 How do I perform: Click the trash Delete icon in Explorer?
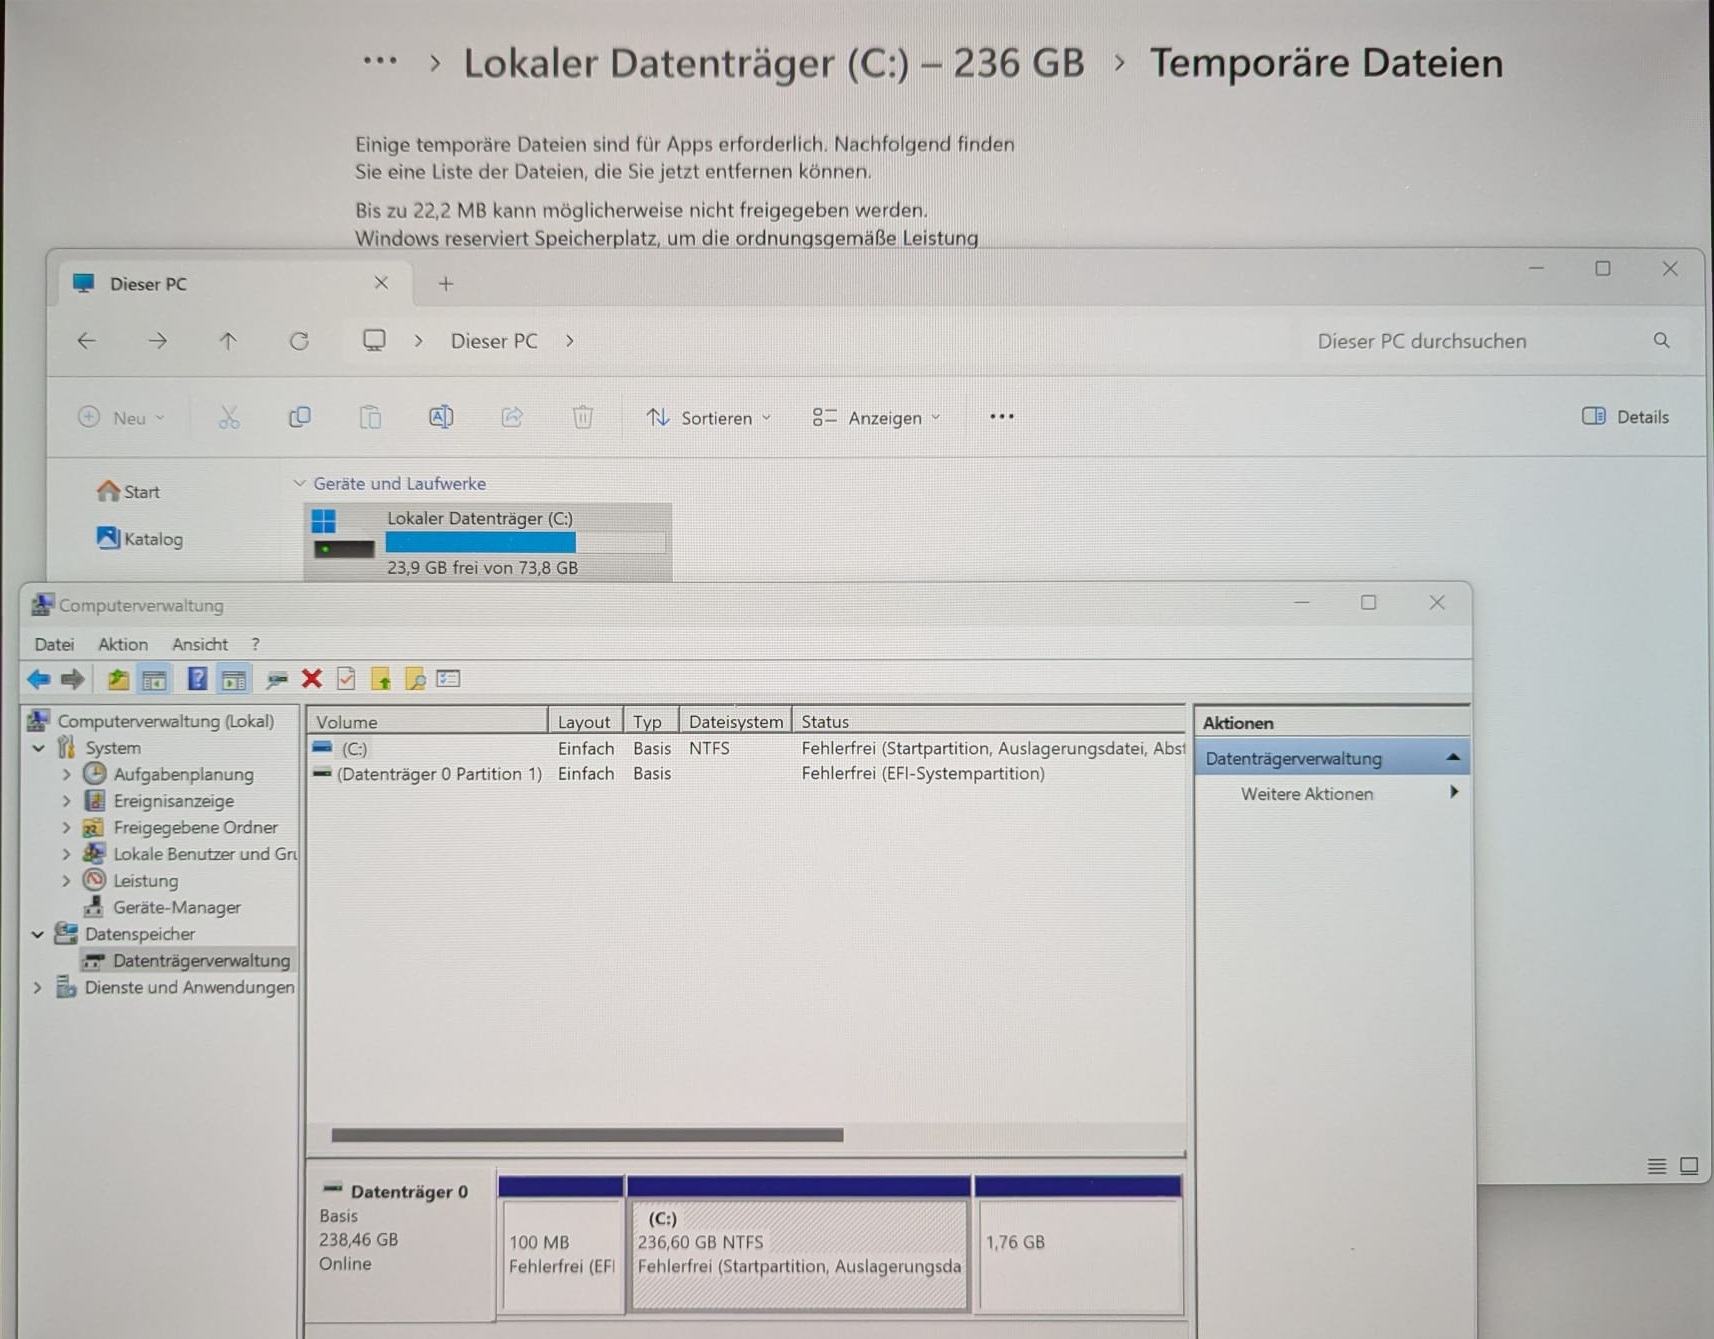coord(583,417)
